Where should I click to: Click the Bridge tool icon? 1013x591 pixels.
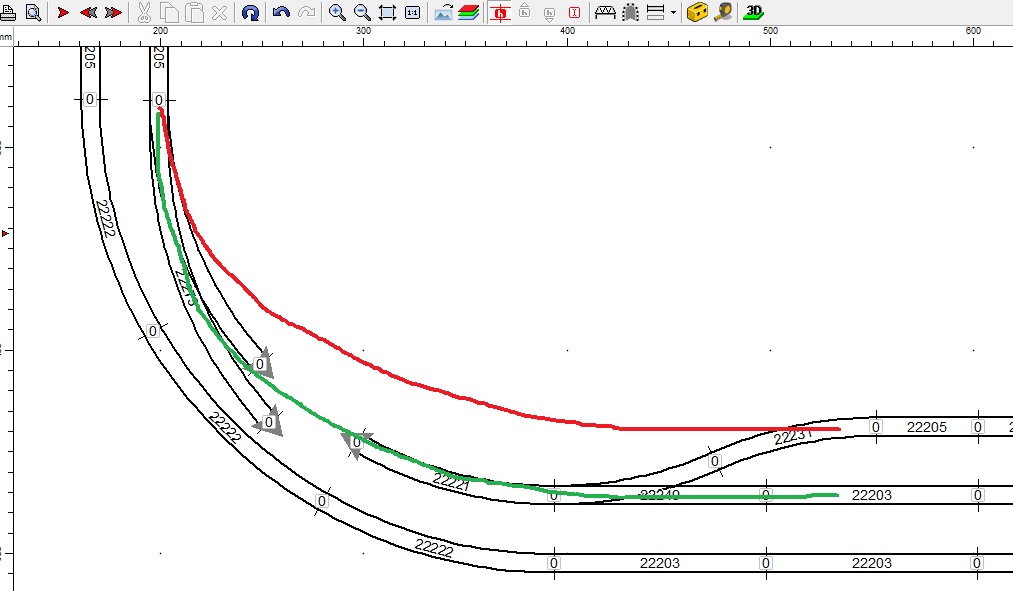click(x=605, y=12)
